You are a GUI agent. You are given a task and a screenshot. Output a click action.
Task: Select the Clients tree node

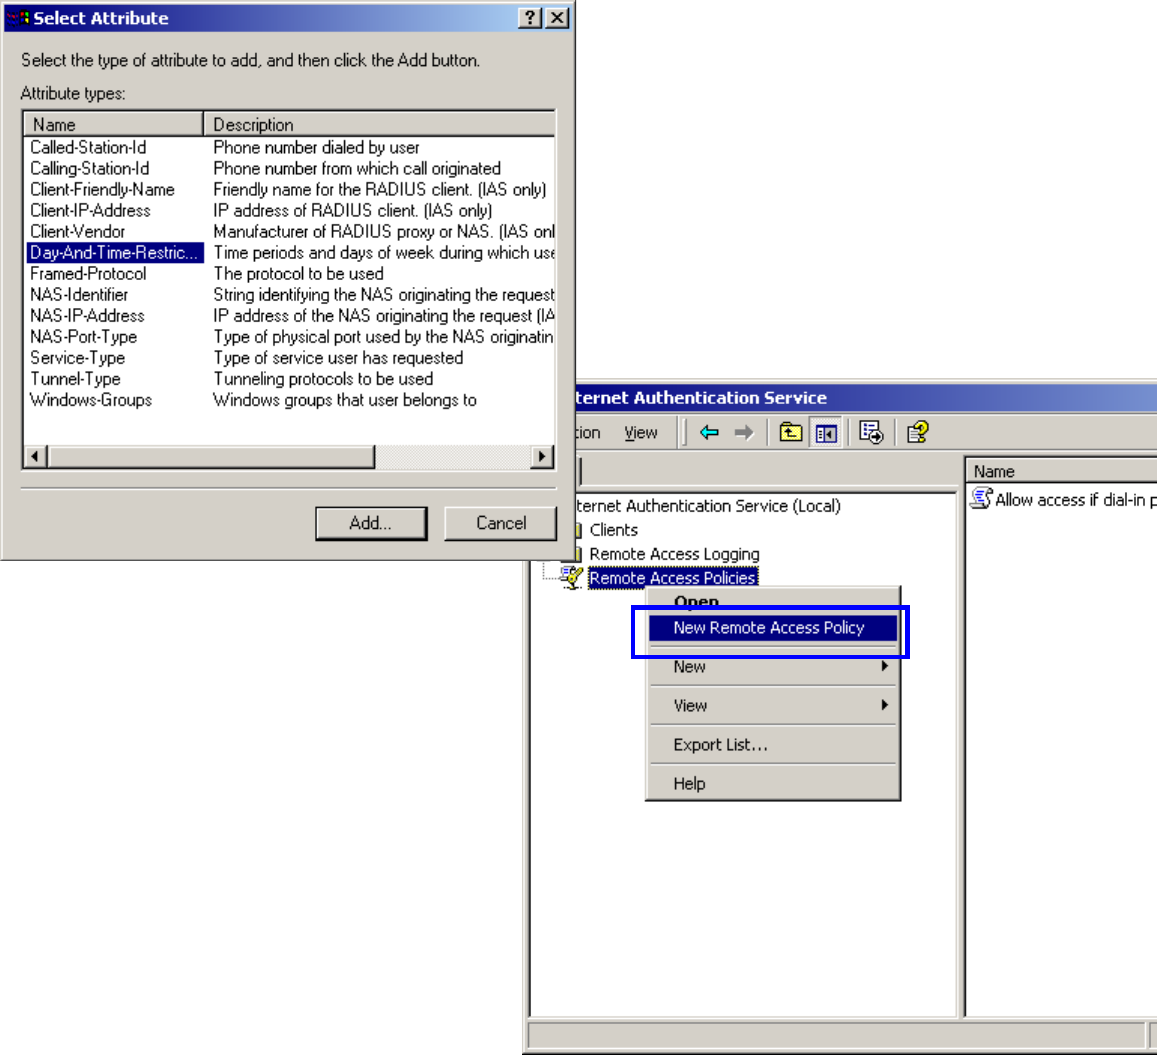[613, 530]
